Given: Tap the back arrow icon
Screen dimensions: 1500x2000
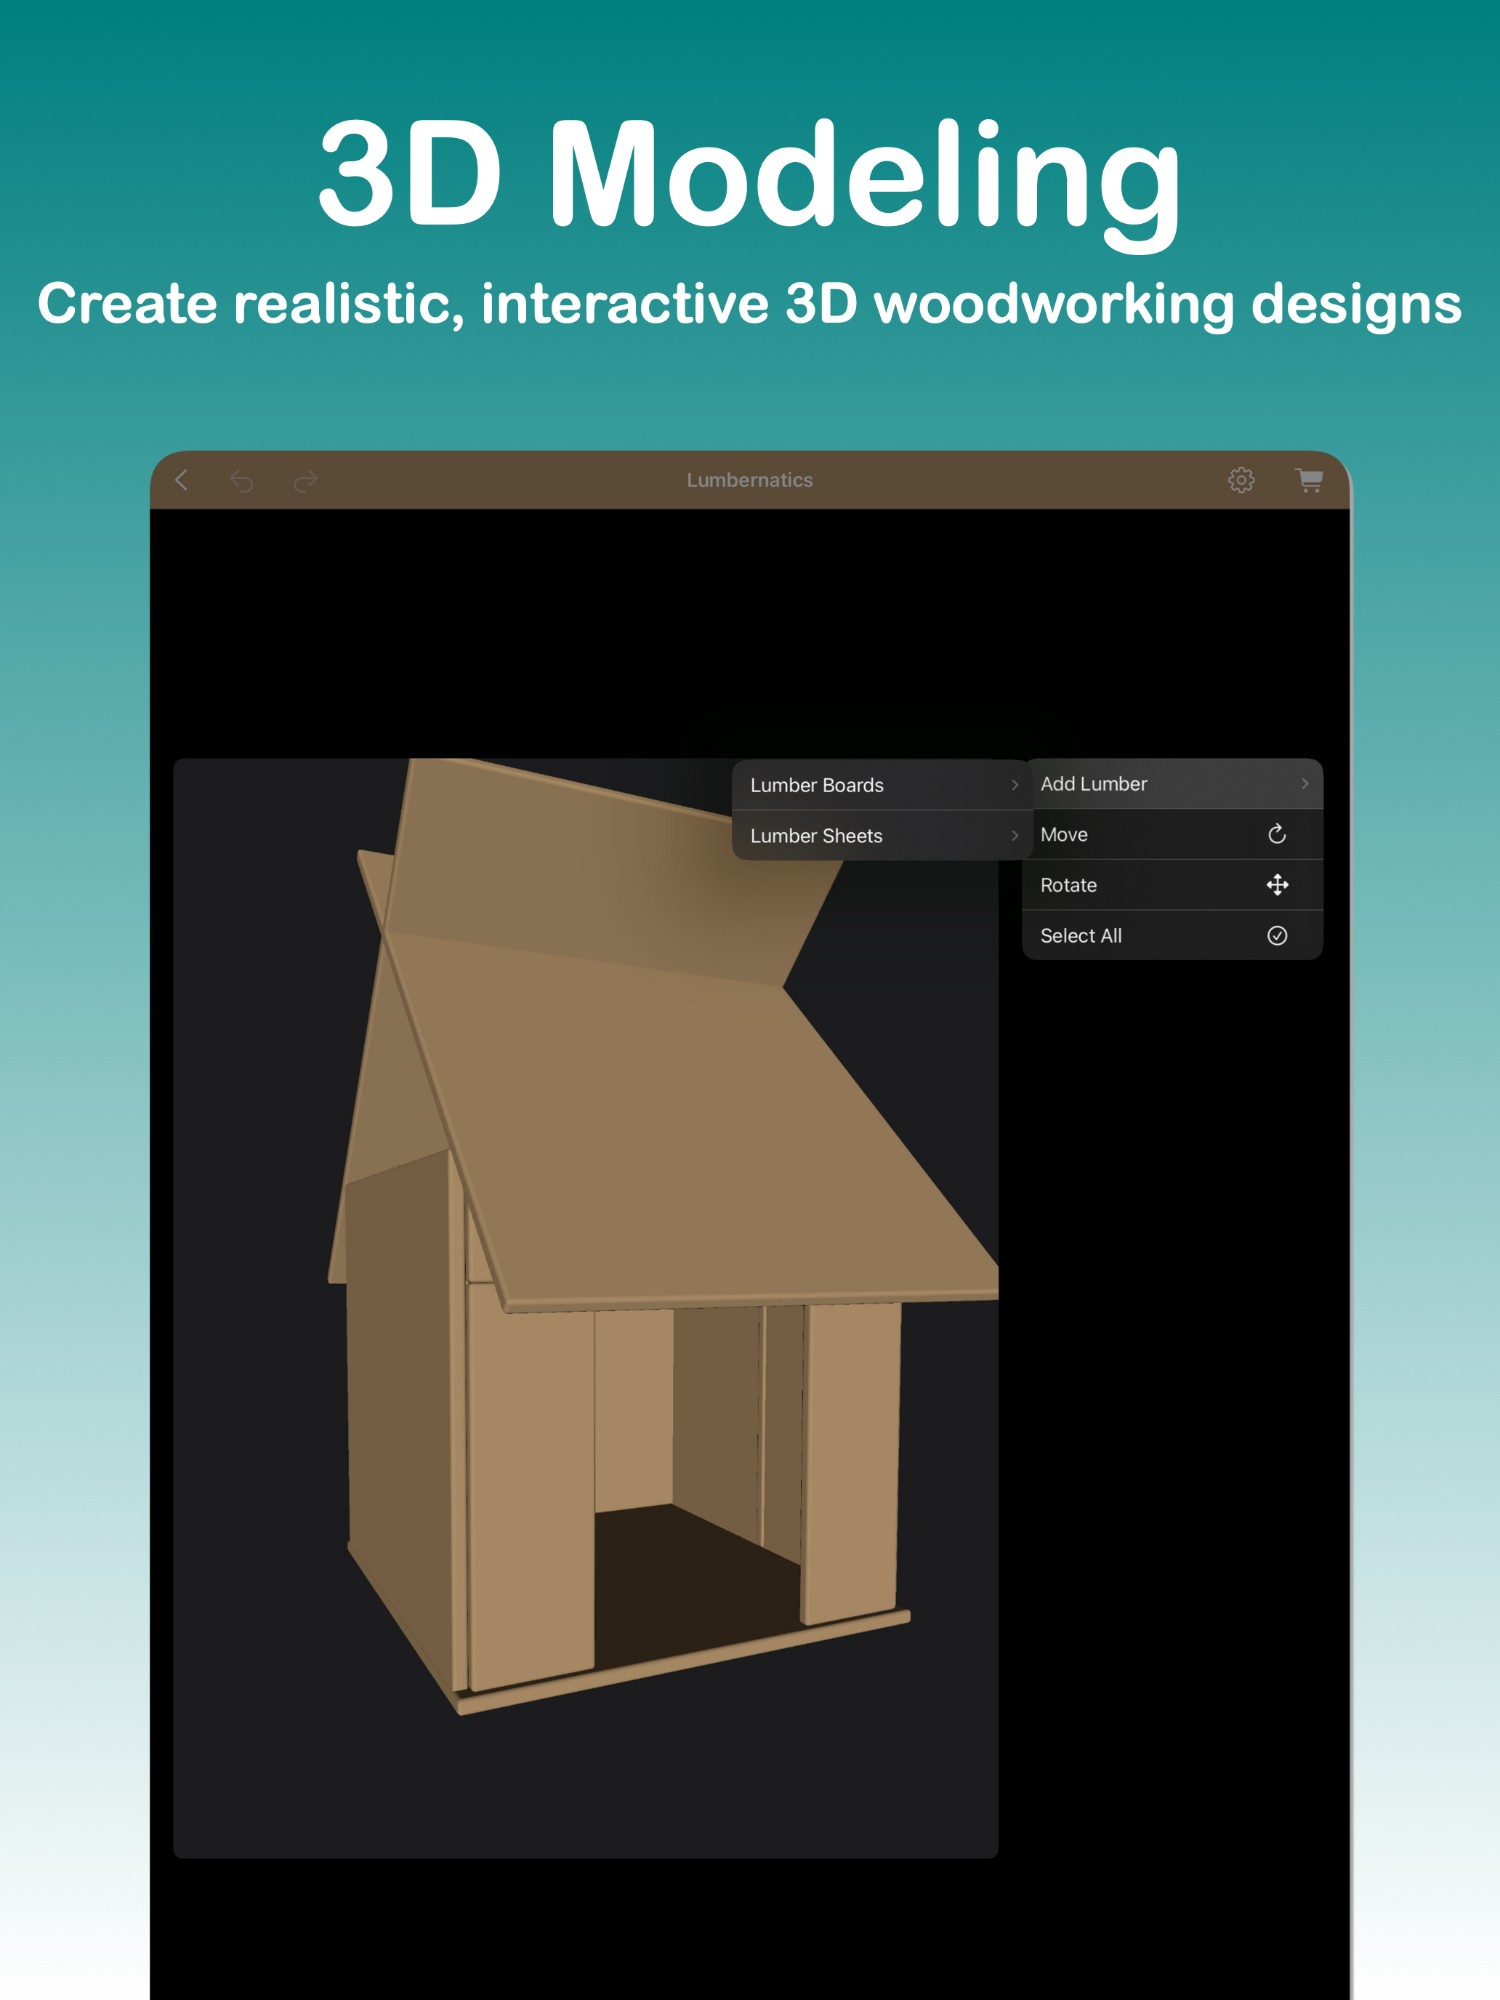Looking at the screenshot, I should click(x=181, y=480).
